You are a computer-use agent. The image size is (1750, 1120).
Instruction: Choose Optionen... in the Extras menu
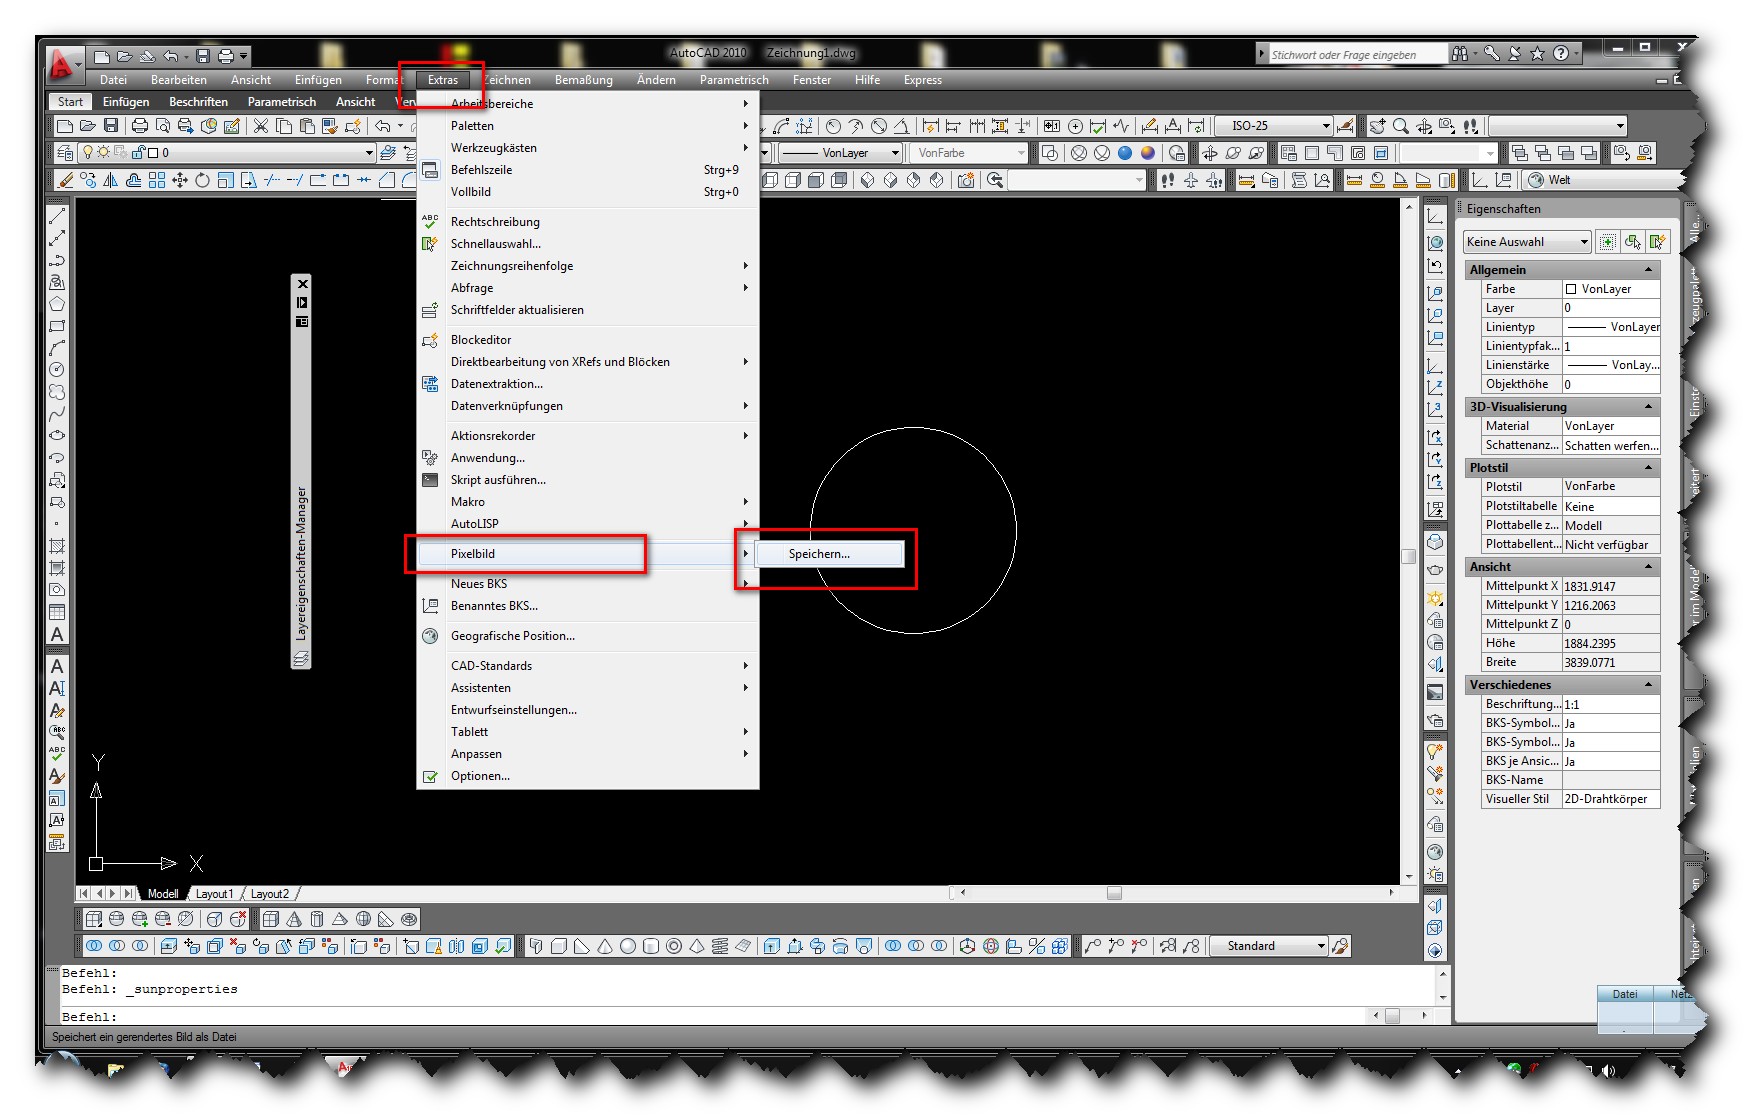pos(588,776)
